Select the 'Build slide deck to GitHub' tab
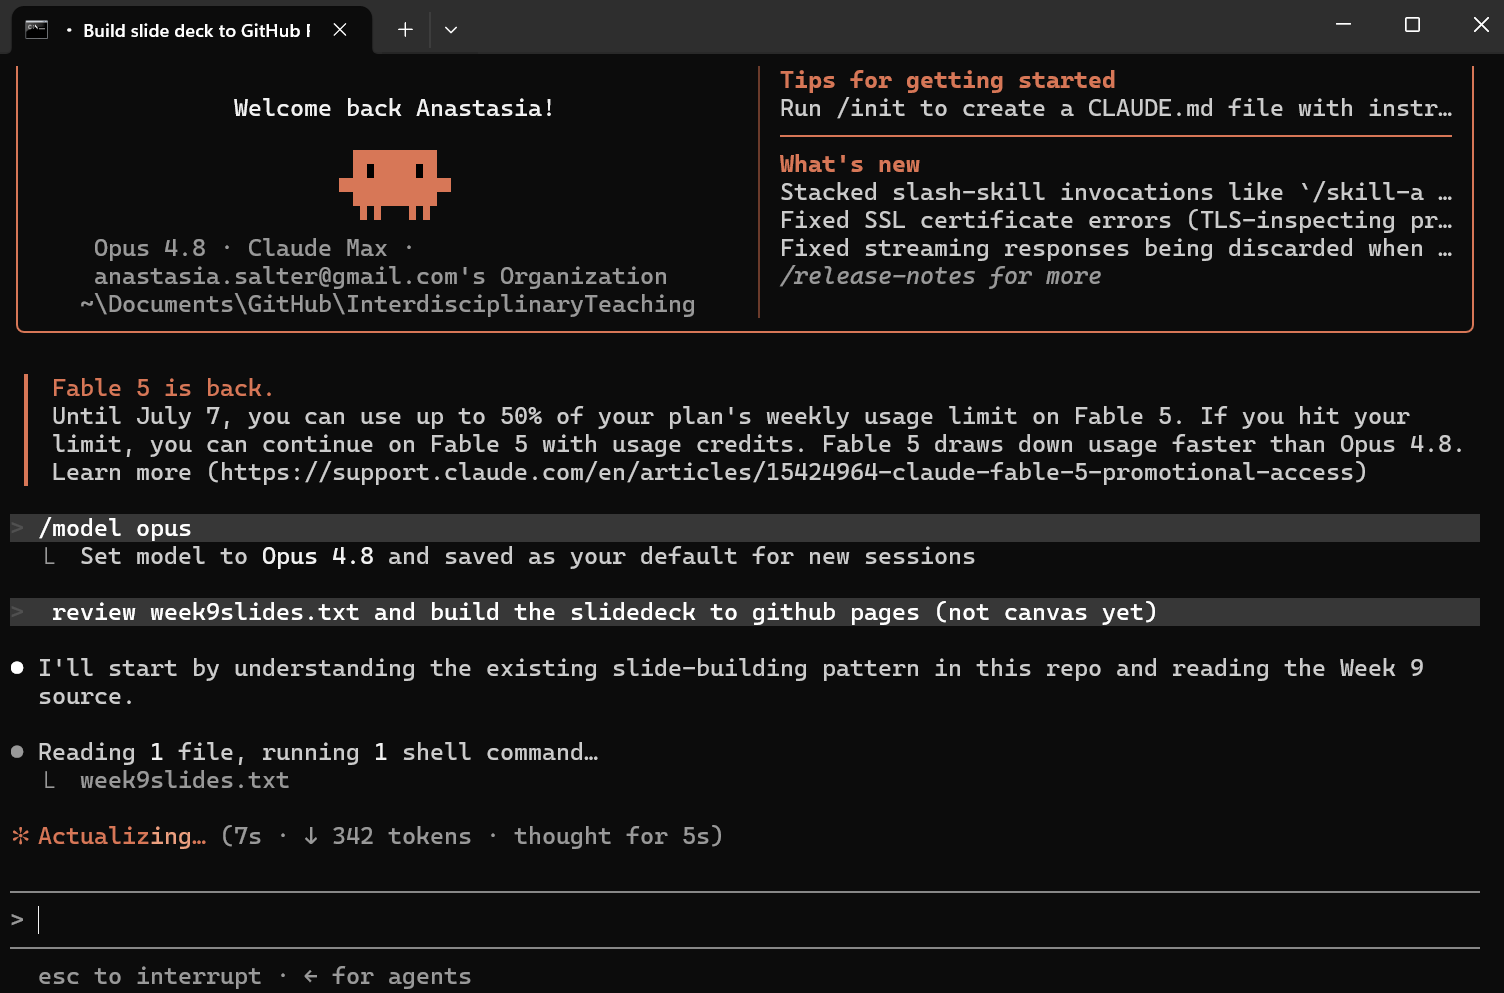The image size is (1504, 993). tap(192, 30)
